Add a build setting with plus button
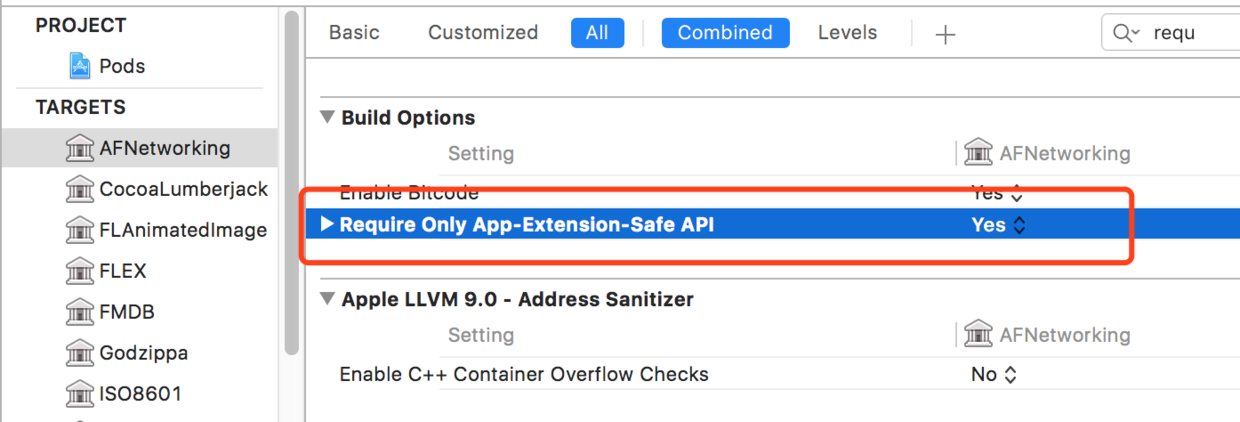The height and width of the screenshot is (422, 1240). pos(945,34)
